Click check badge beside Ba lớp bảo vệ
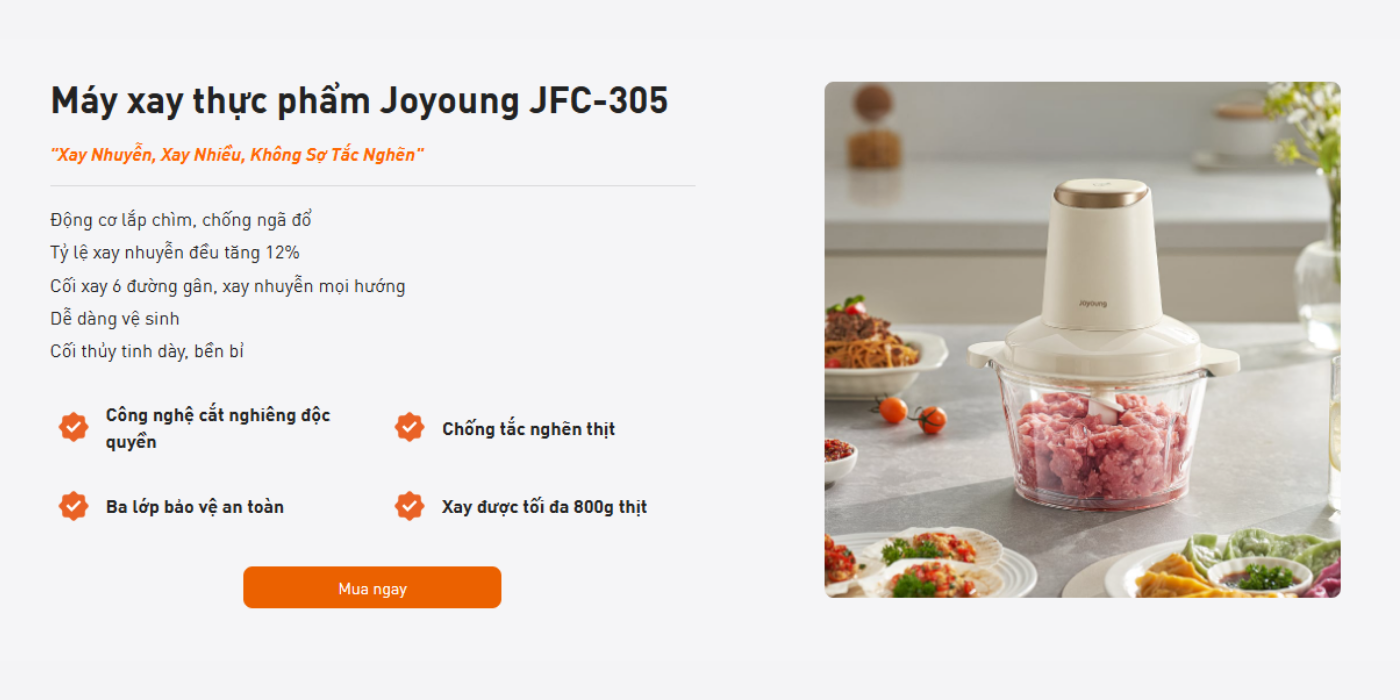The image size is (1400, 700). tap(73, 506)
